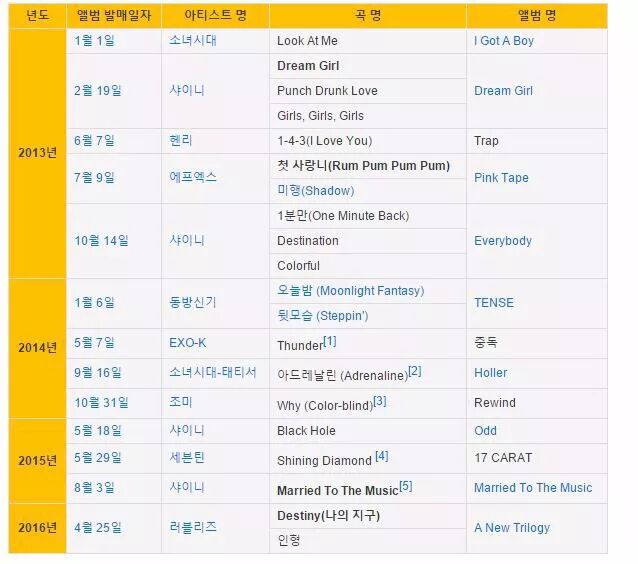The image size is (638, 564).
Task: Open the 10월 31일 date link
Action: [x=101, y=403]
